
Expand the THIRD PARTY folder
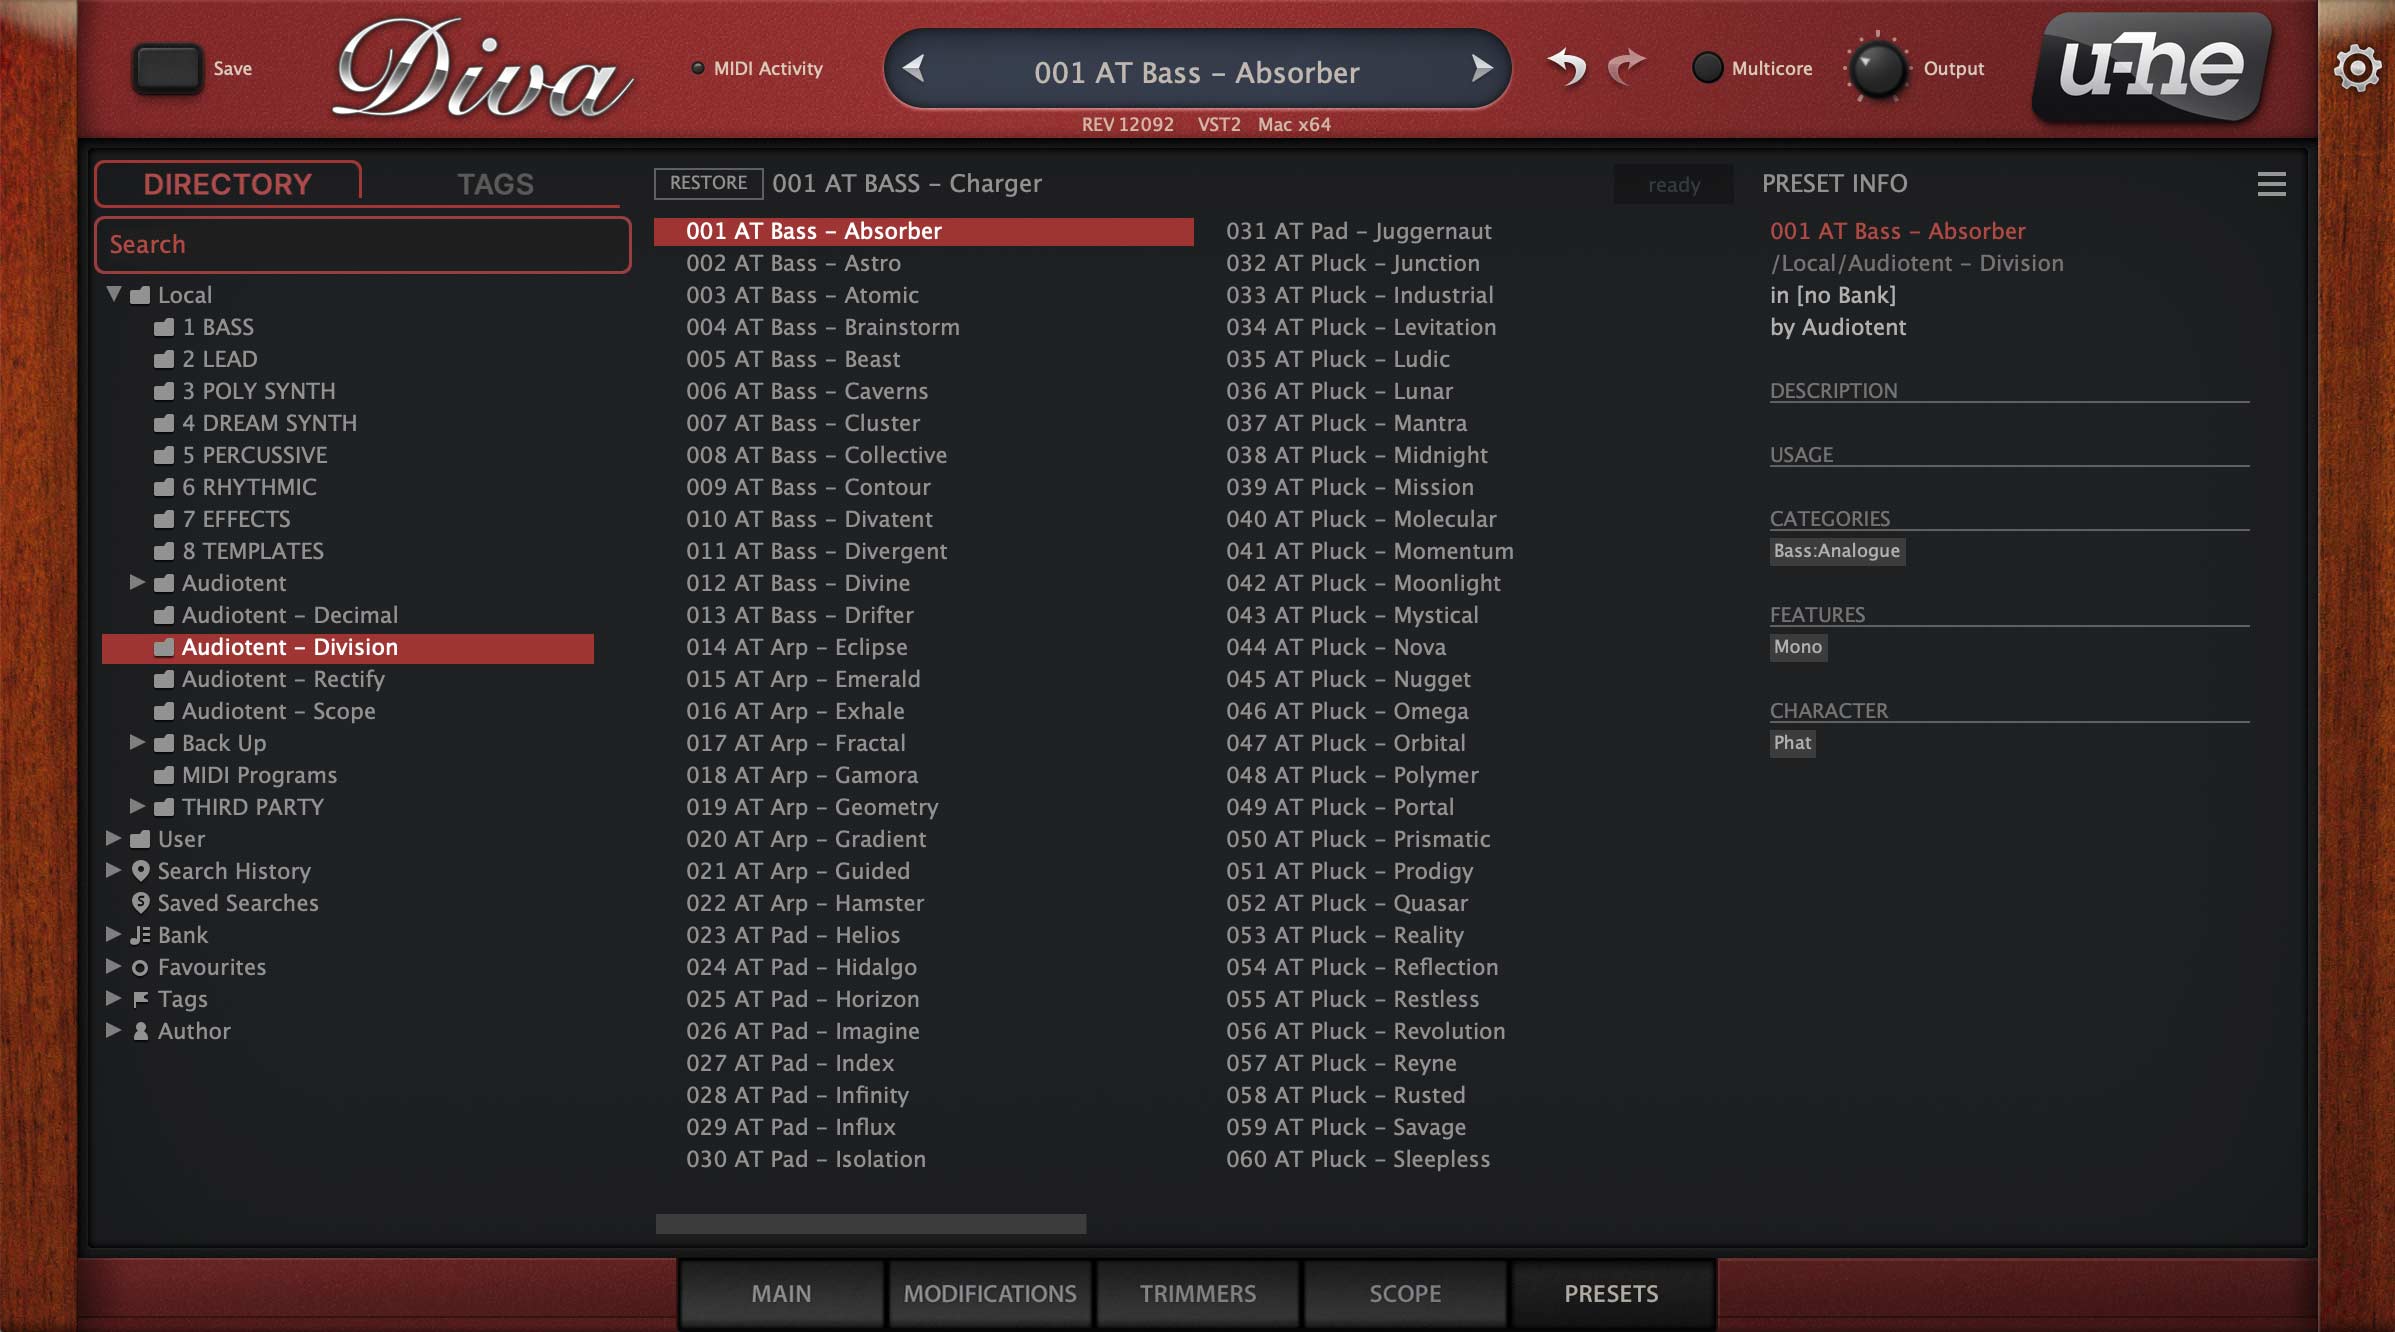tap(138, 806)
